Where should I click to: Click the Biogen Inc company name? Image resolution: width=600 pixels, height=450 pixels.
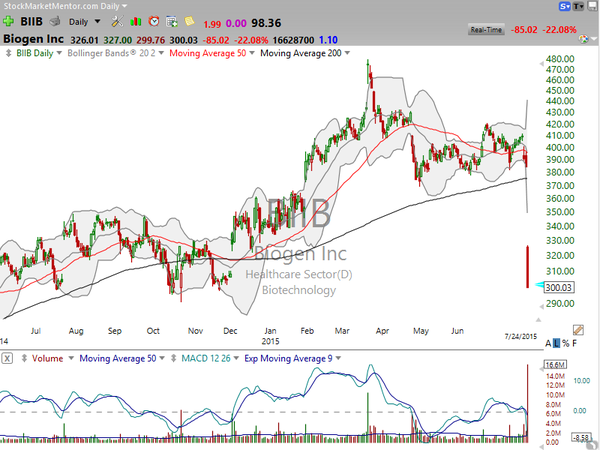coord(33,39)
